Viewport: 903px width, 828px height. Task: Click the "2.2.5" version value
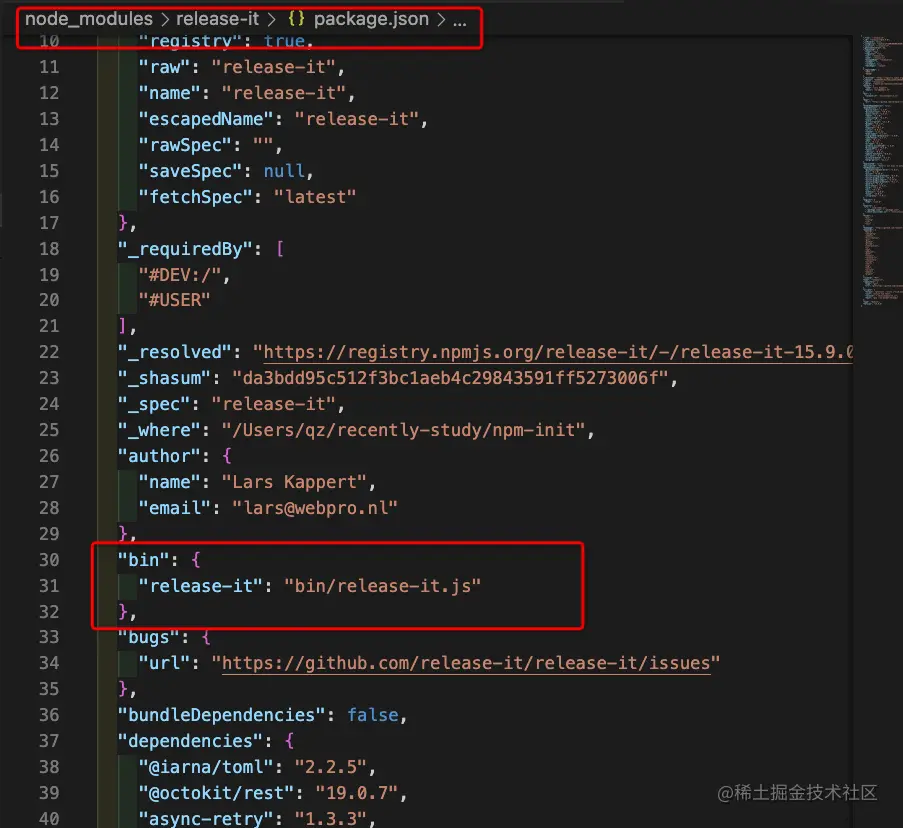click(x=331, y=766)
